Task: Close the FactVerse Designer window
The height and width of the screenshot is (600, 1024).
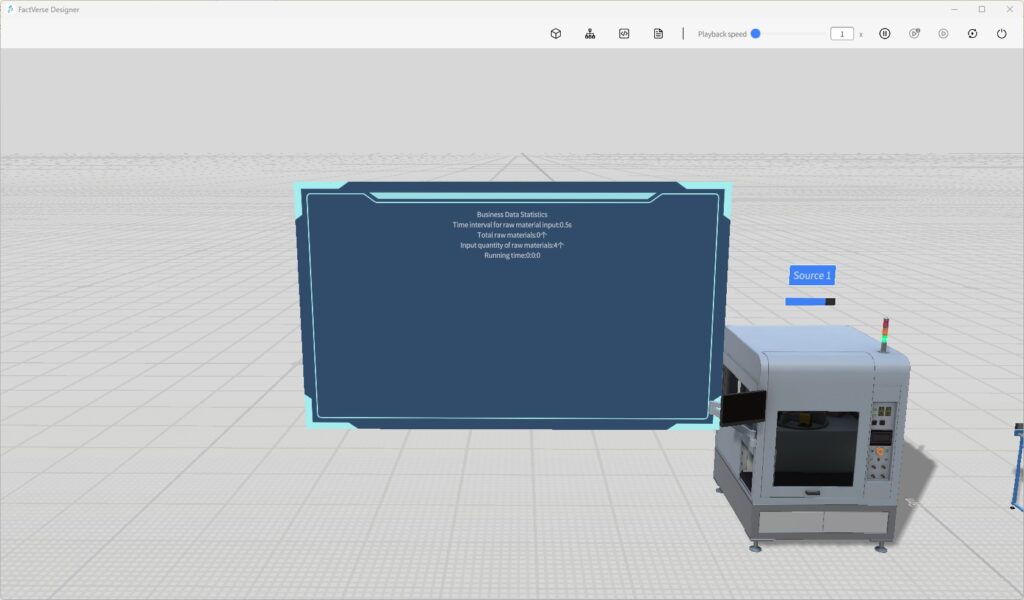Action: click(1008, 9)
